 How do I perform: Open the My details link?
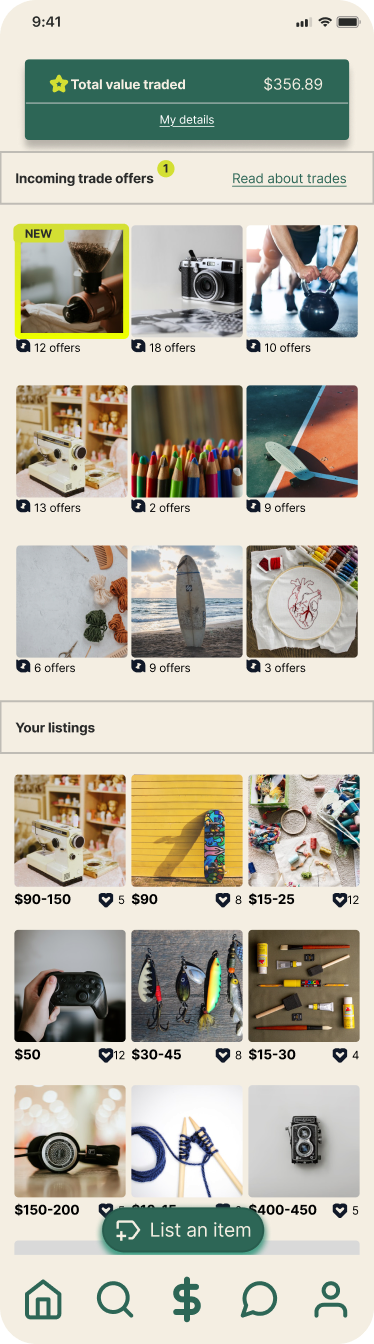pos(187,120)
